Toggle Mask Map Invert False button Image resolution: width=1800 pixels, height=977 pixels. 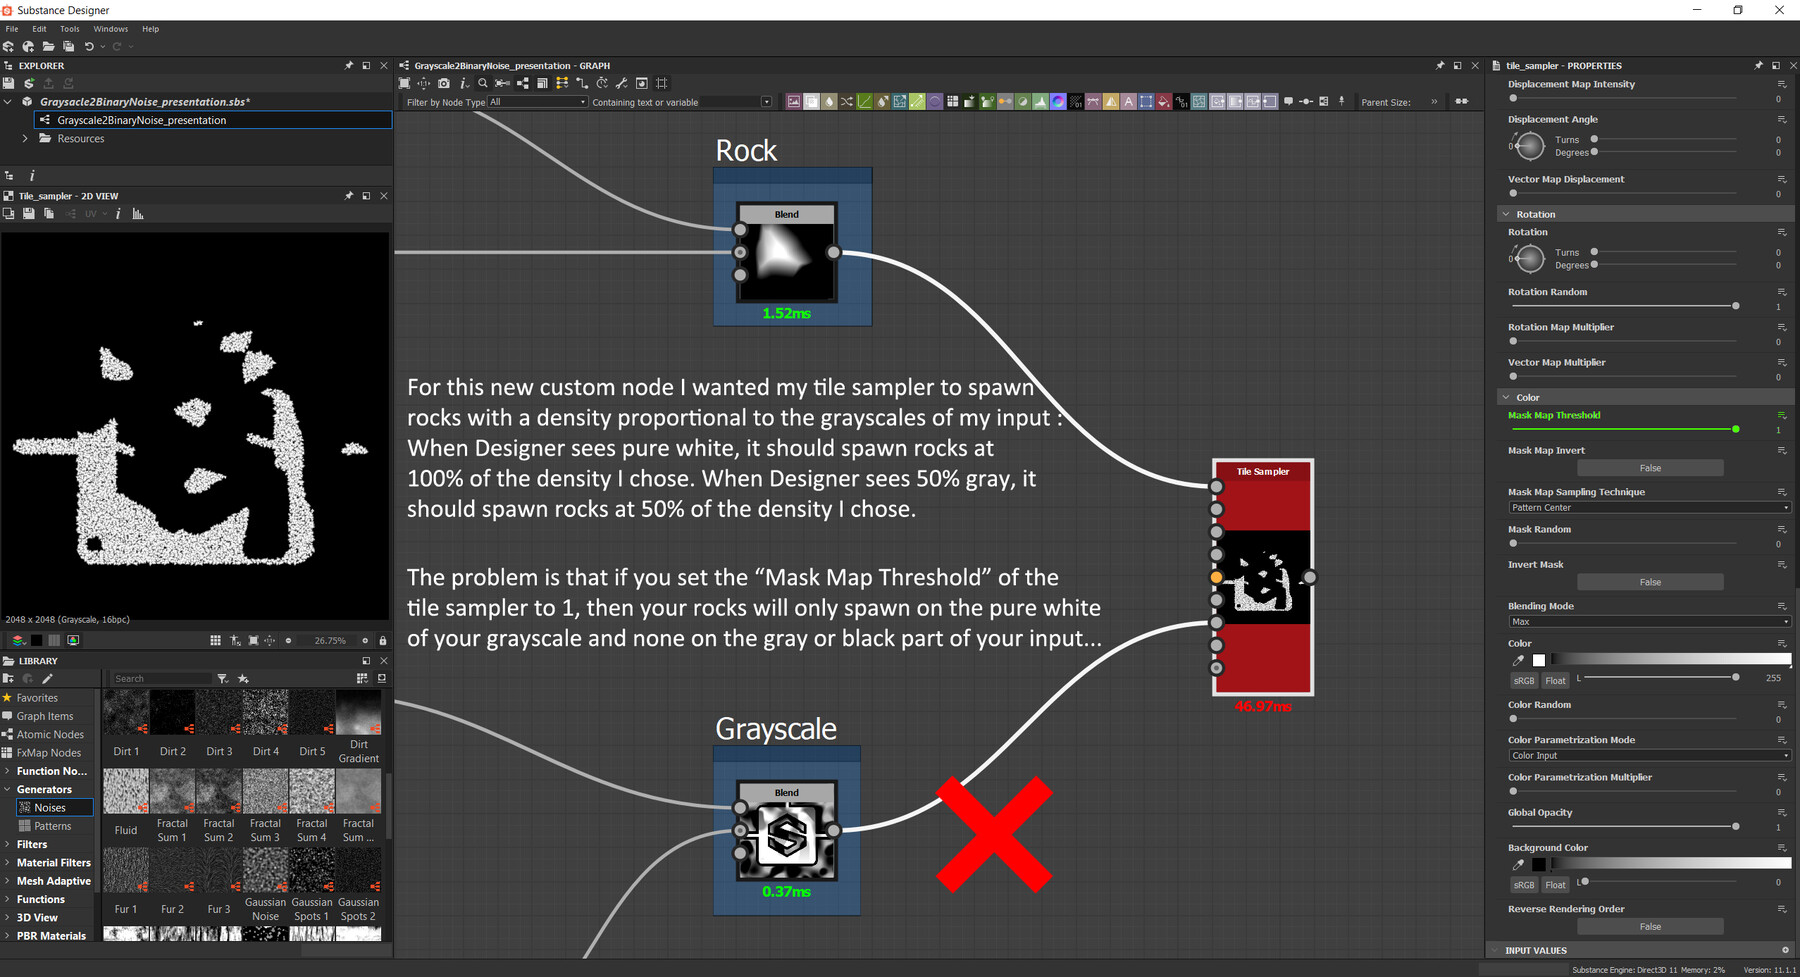(1650, 468)
